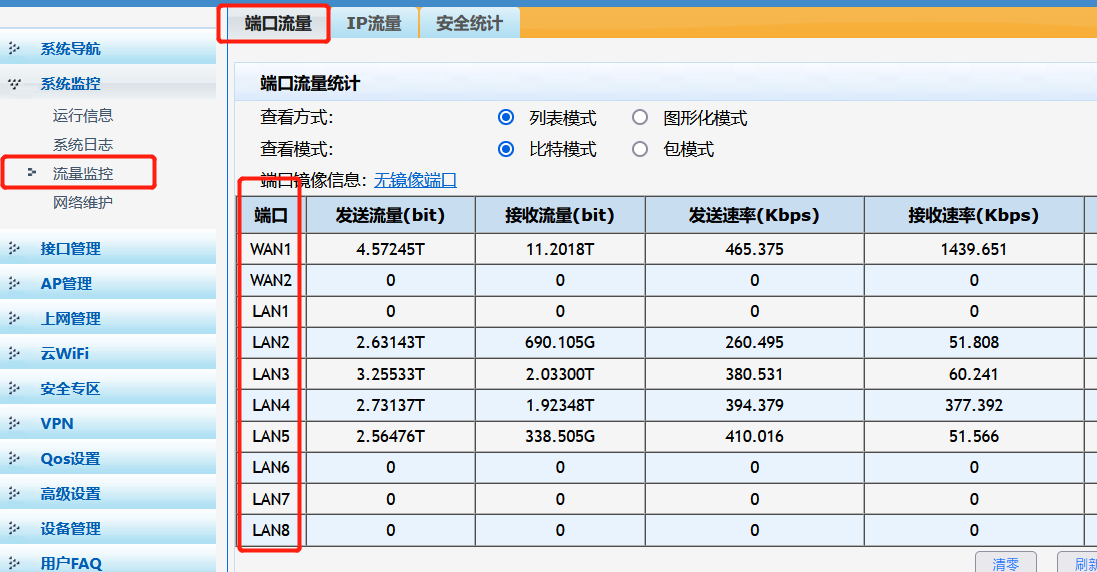Collapse the 系统监控 menu section
Viewport: 1097px width, 572px height.
108,83
